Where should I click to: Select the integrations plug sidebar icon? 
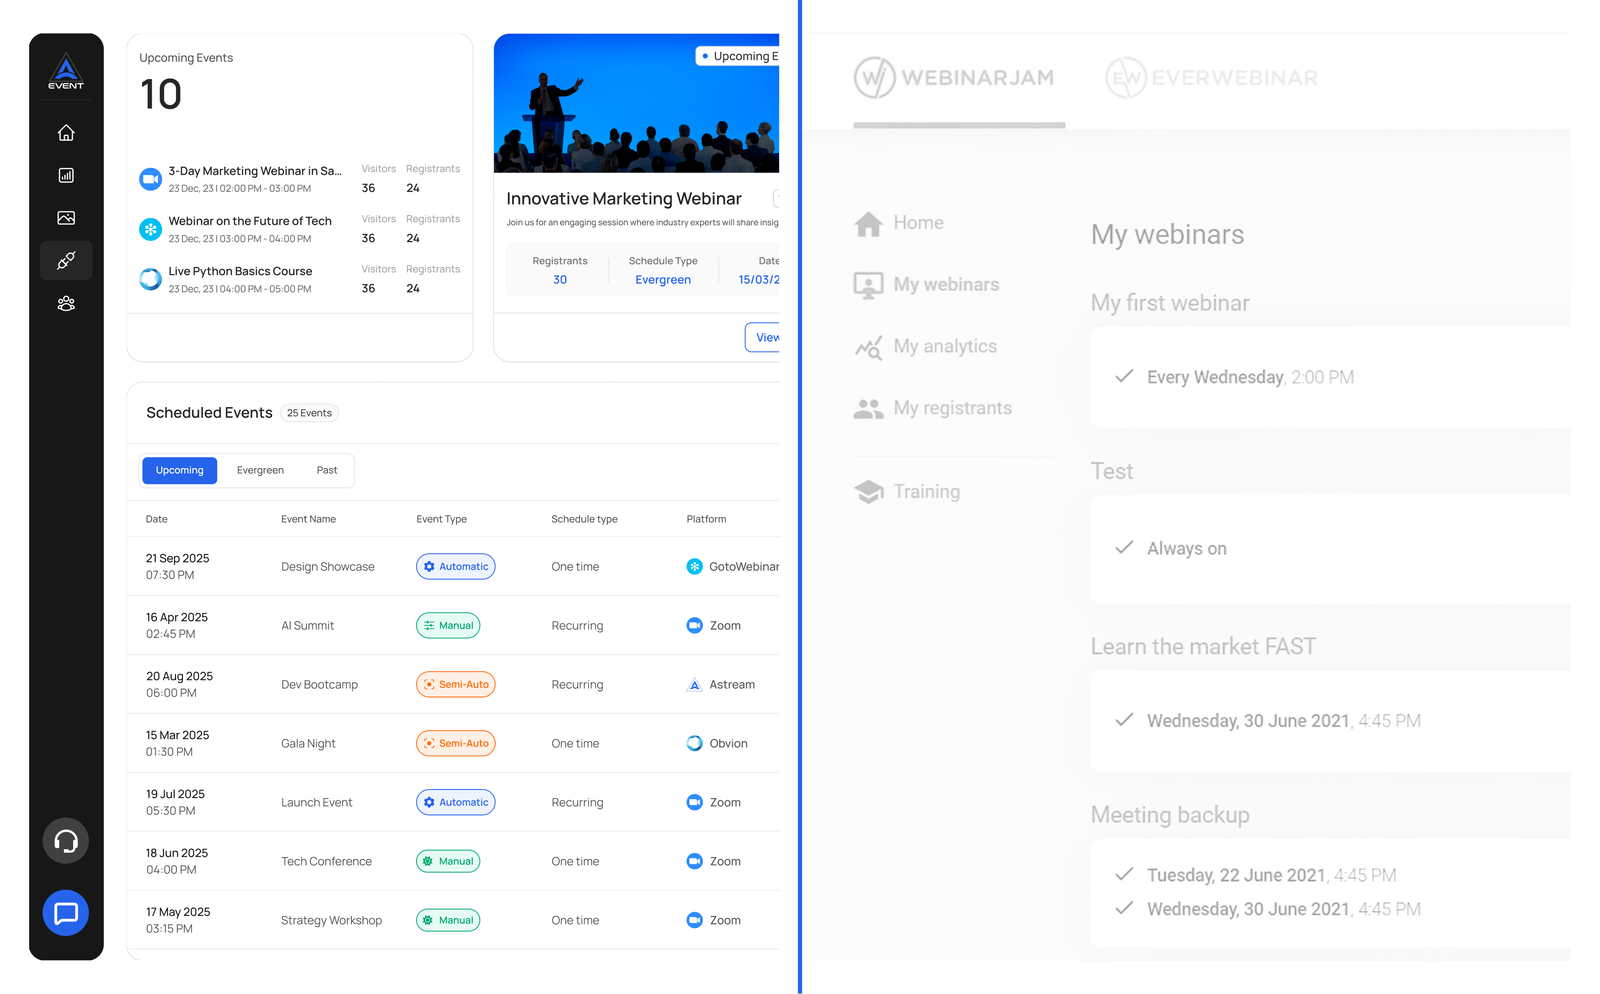click(66, 260)
